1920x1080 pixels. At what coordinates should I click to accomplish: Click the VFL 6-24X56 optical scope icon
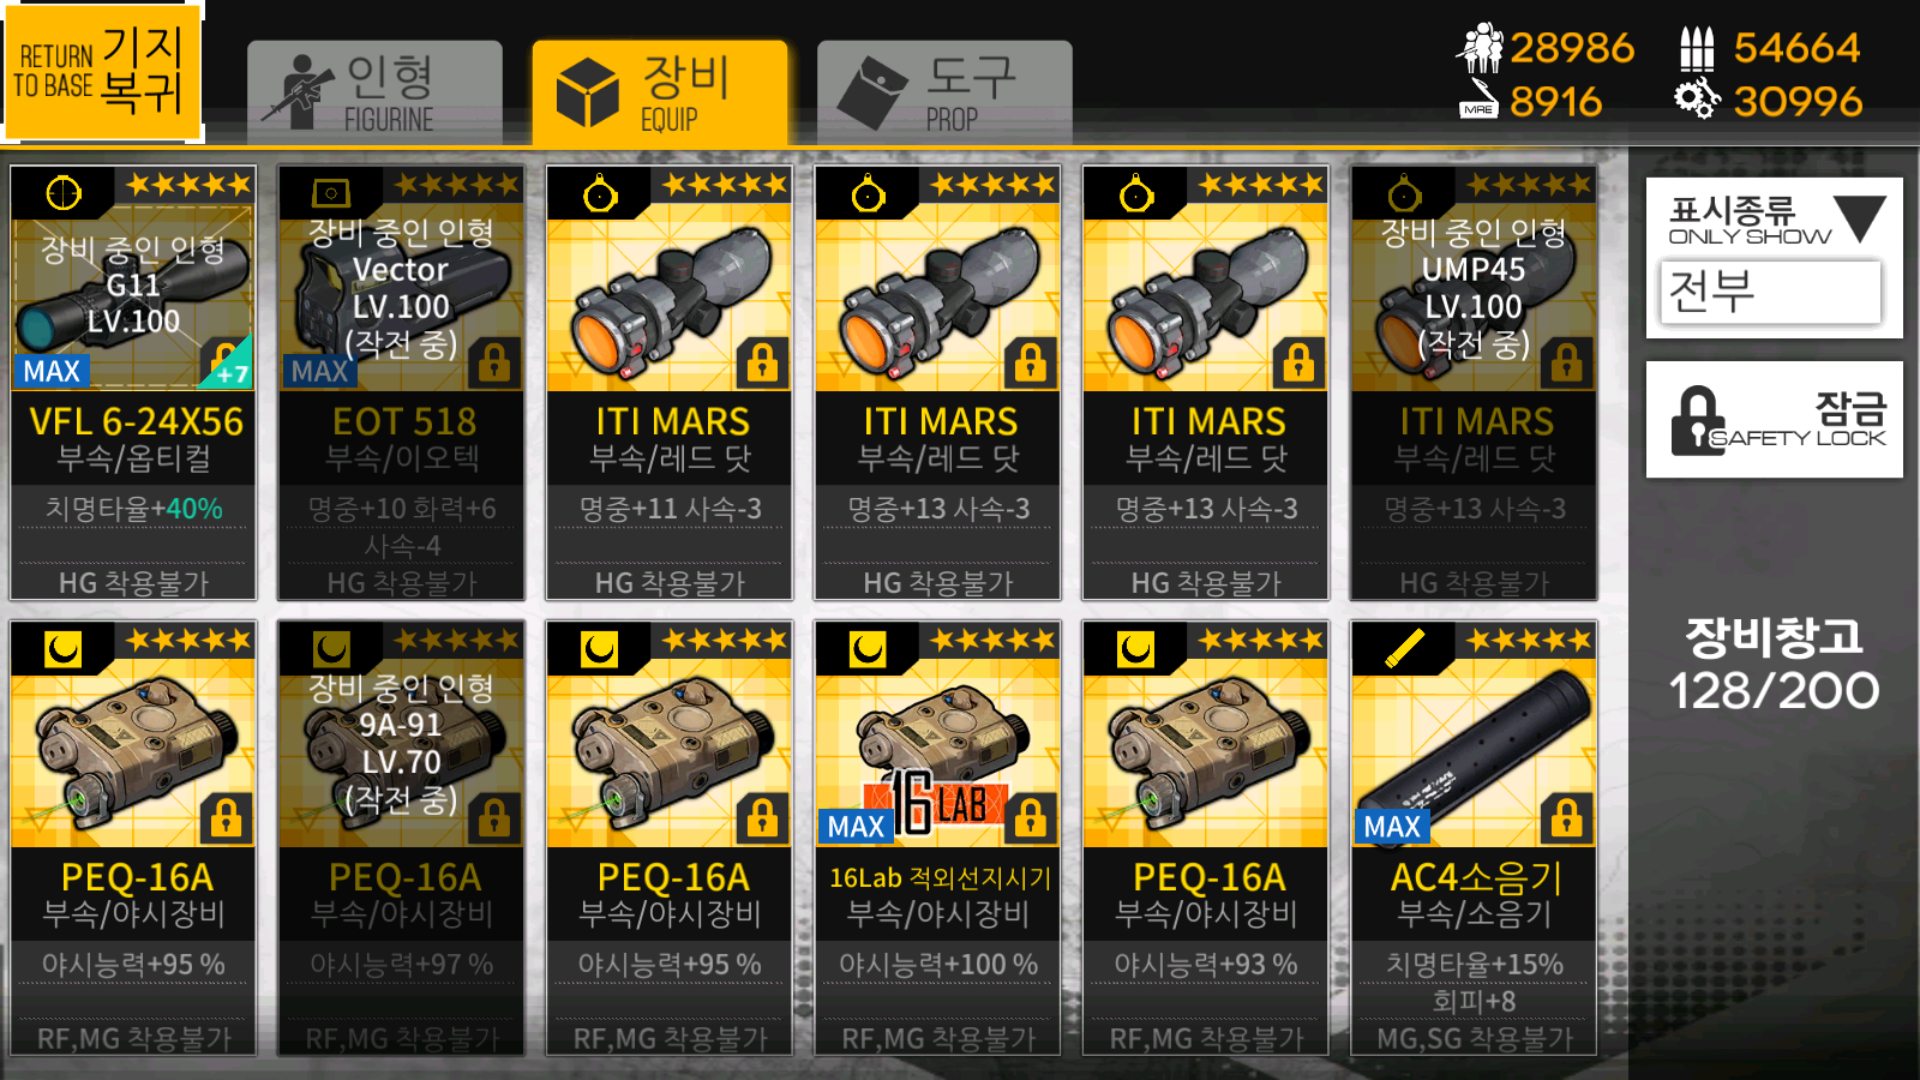[64, 192]
